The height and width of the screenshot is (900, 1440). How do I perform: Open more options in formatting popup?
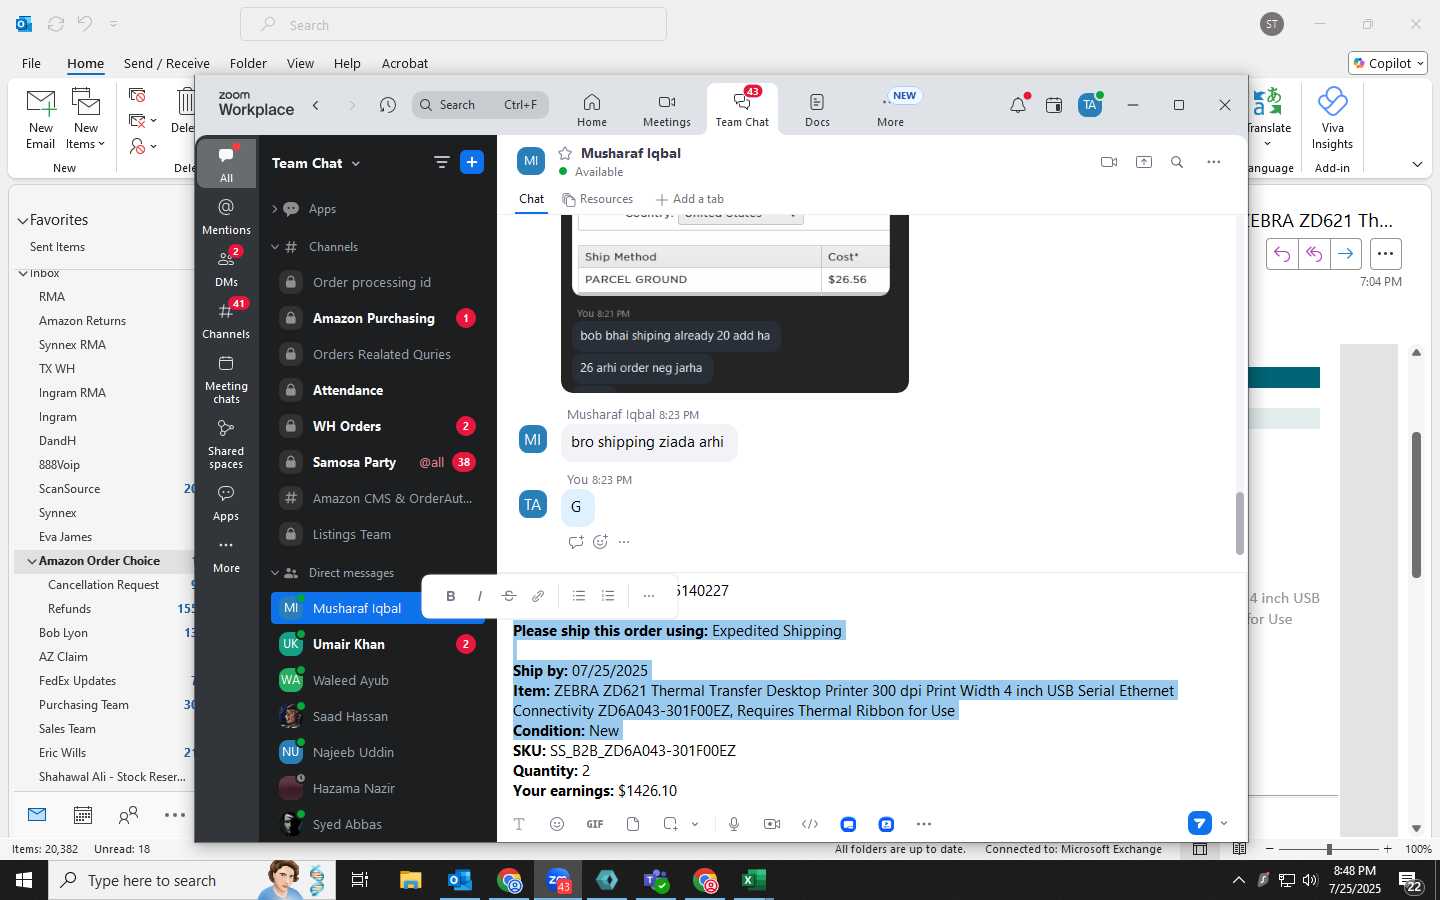click(649, 596)
